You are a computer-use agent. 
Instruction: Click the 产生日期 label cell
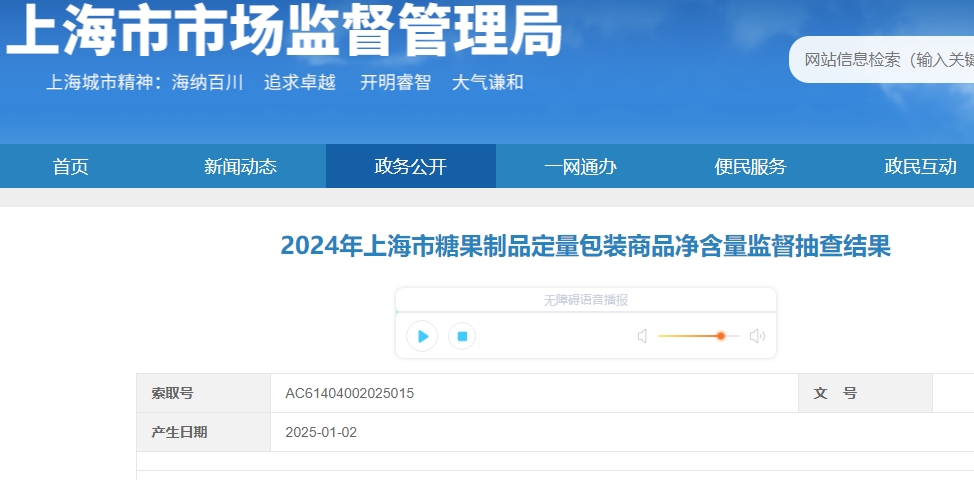point(180,433)
